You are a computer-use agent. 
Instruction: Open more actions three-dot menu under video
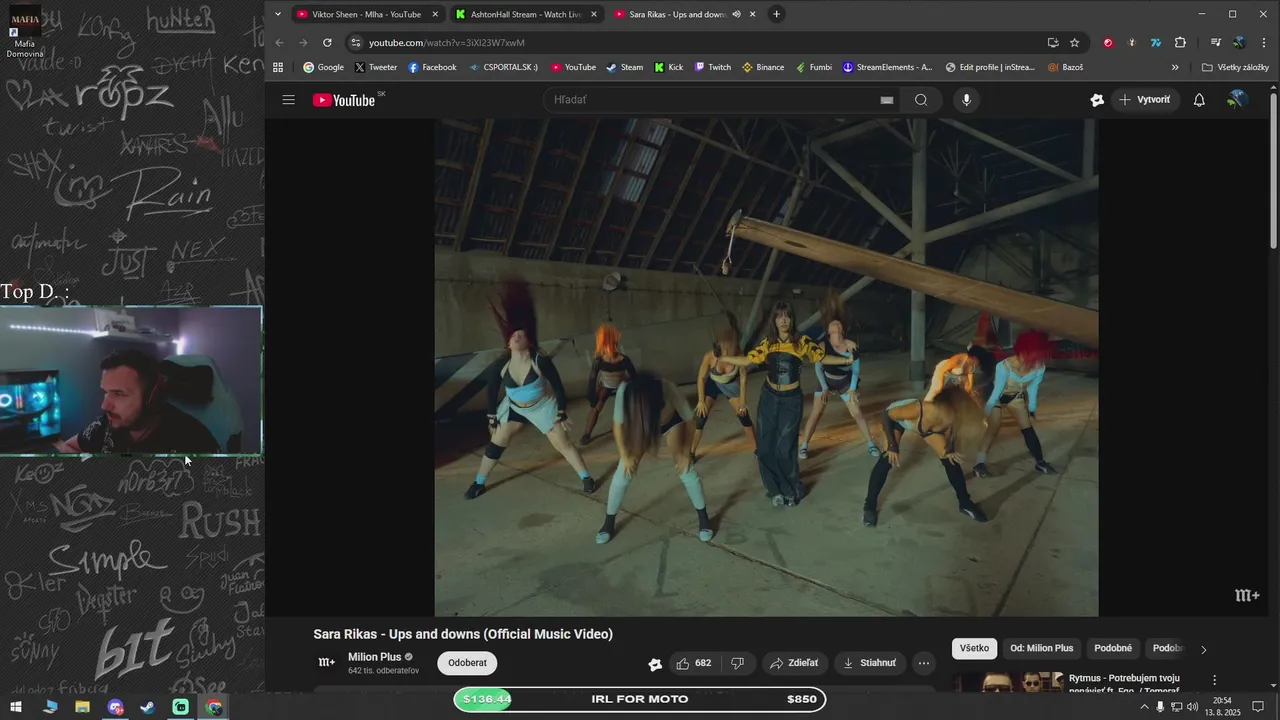[924, 663]
